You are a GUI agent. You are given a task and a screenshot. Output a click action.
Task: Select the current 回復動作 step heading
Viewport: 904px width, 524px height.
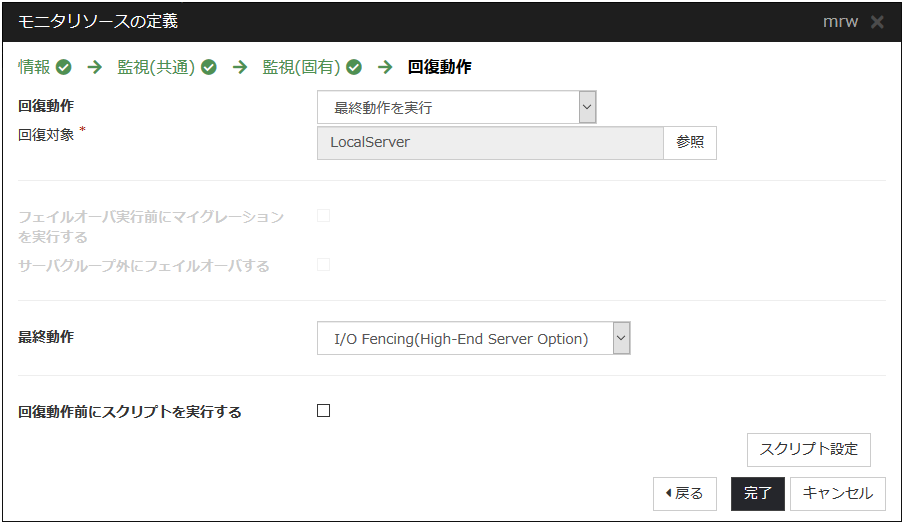coord(439,68)
